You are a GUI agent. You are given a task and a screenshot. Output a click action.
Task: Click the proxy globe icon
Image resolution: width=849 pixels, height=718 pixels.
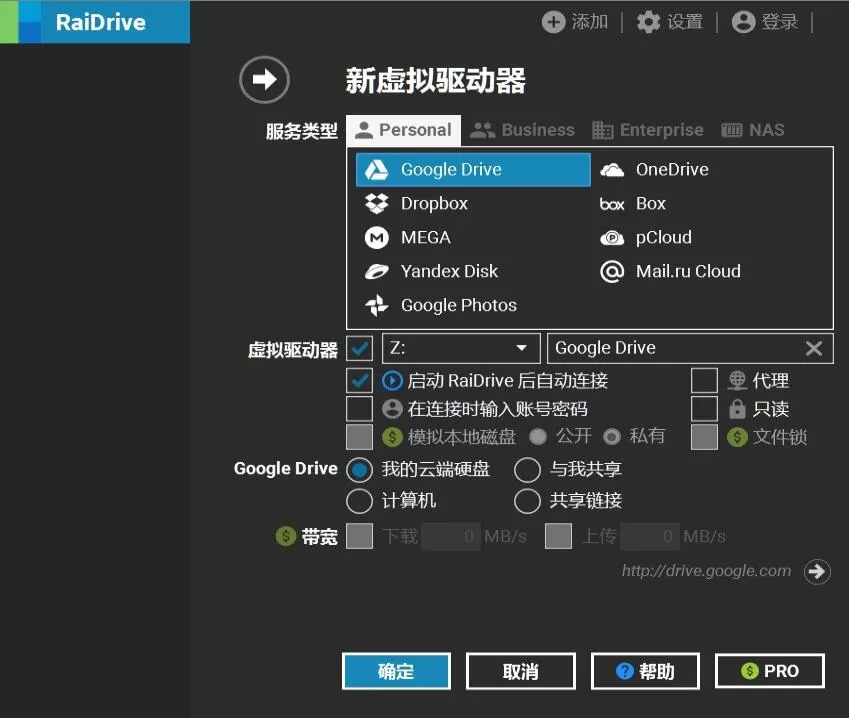(x=737, y=381)
